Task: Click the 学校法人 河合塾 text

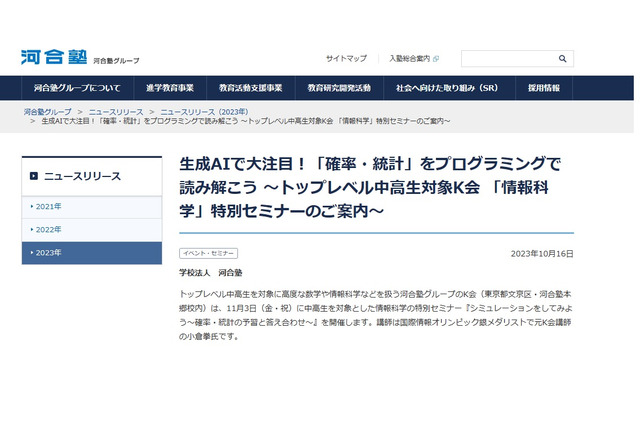Action: click(211, 273)
